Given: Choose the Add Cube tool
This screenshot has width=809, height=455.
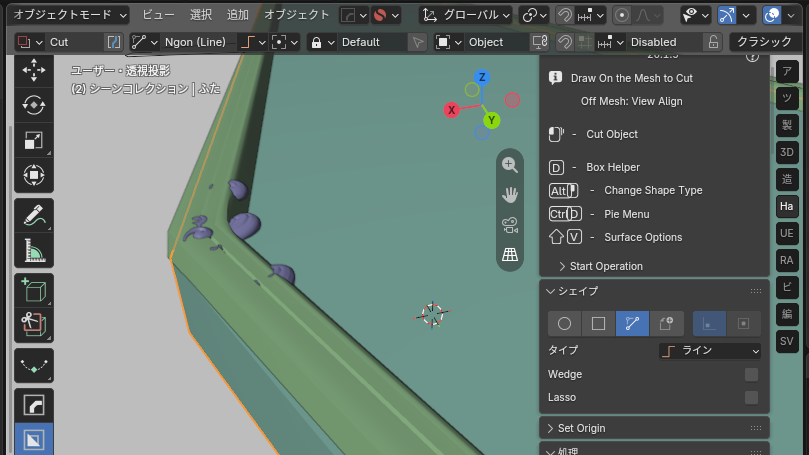Looking at the screenshot, I should [34, 290].
